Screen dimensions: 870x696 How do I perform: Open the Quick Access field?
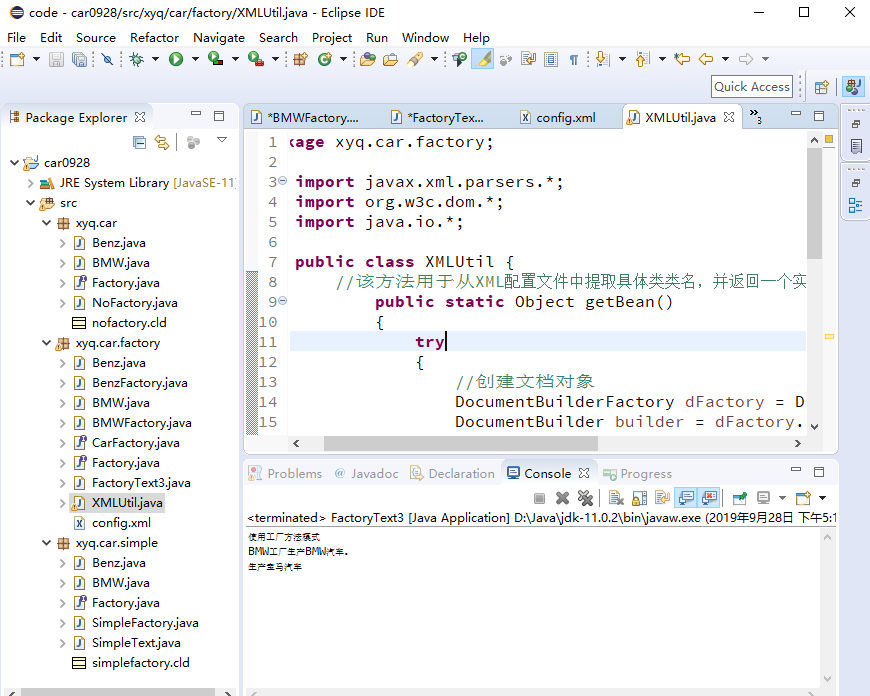click(751, 86)
